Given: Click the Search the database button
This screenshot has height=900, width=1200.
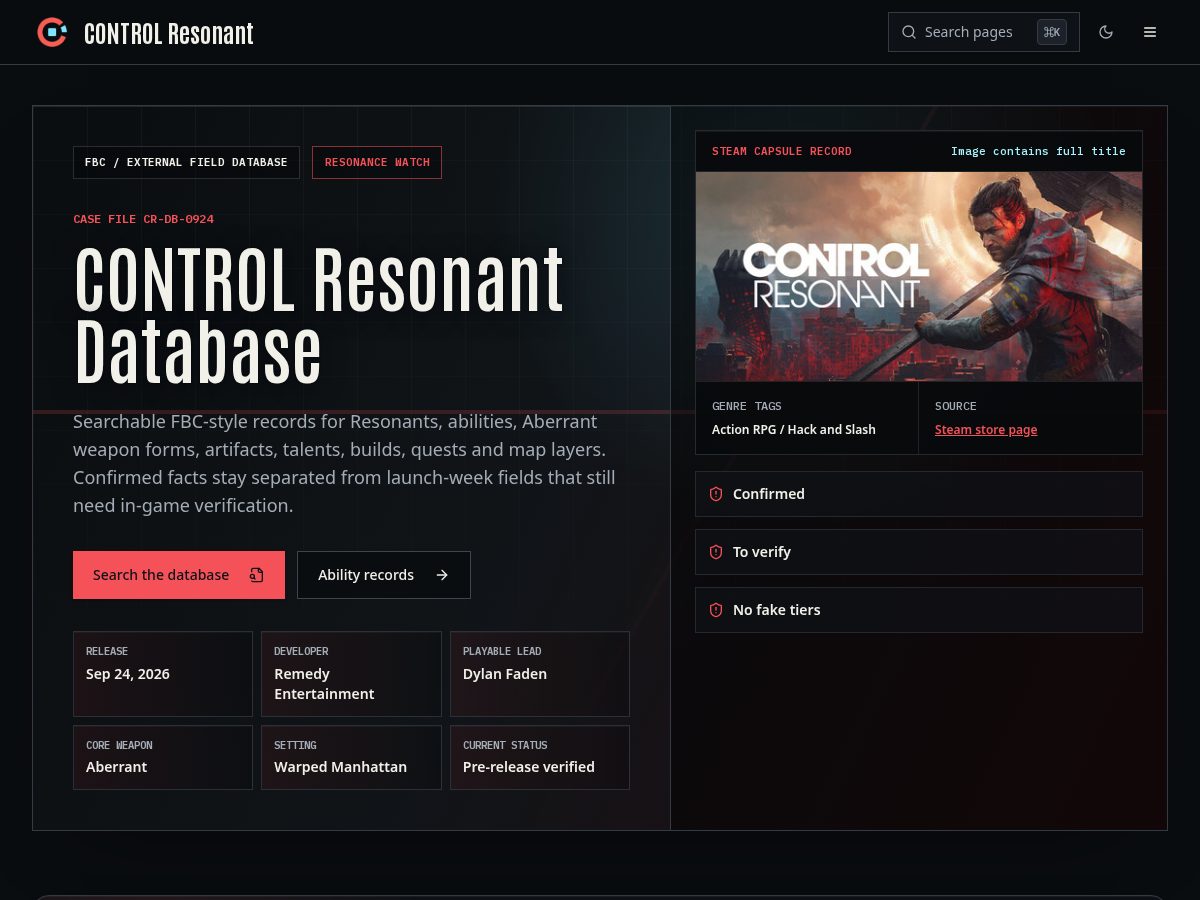Looking at the screenshot, I should pos(179,575).
